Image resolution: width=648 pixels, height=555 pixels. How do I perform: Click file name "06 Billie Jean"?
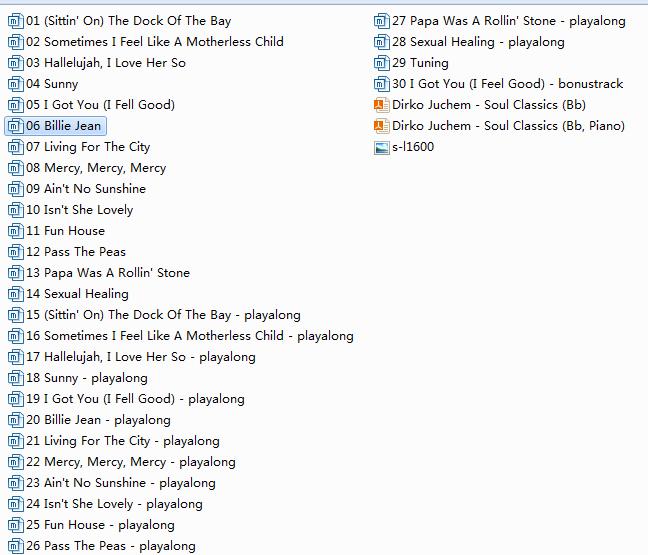63,126
